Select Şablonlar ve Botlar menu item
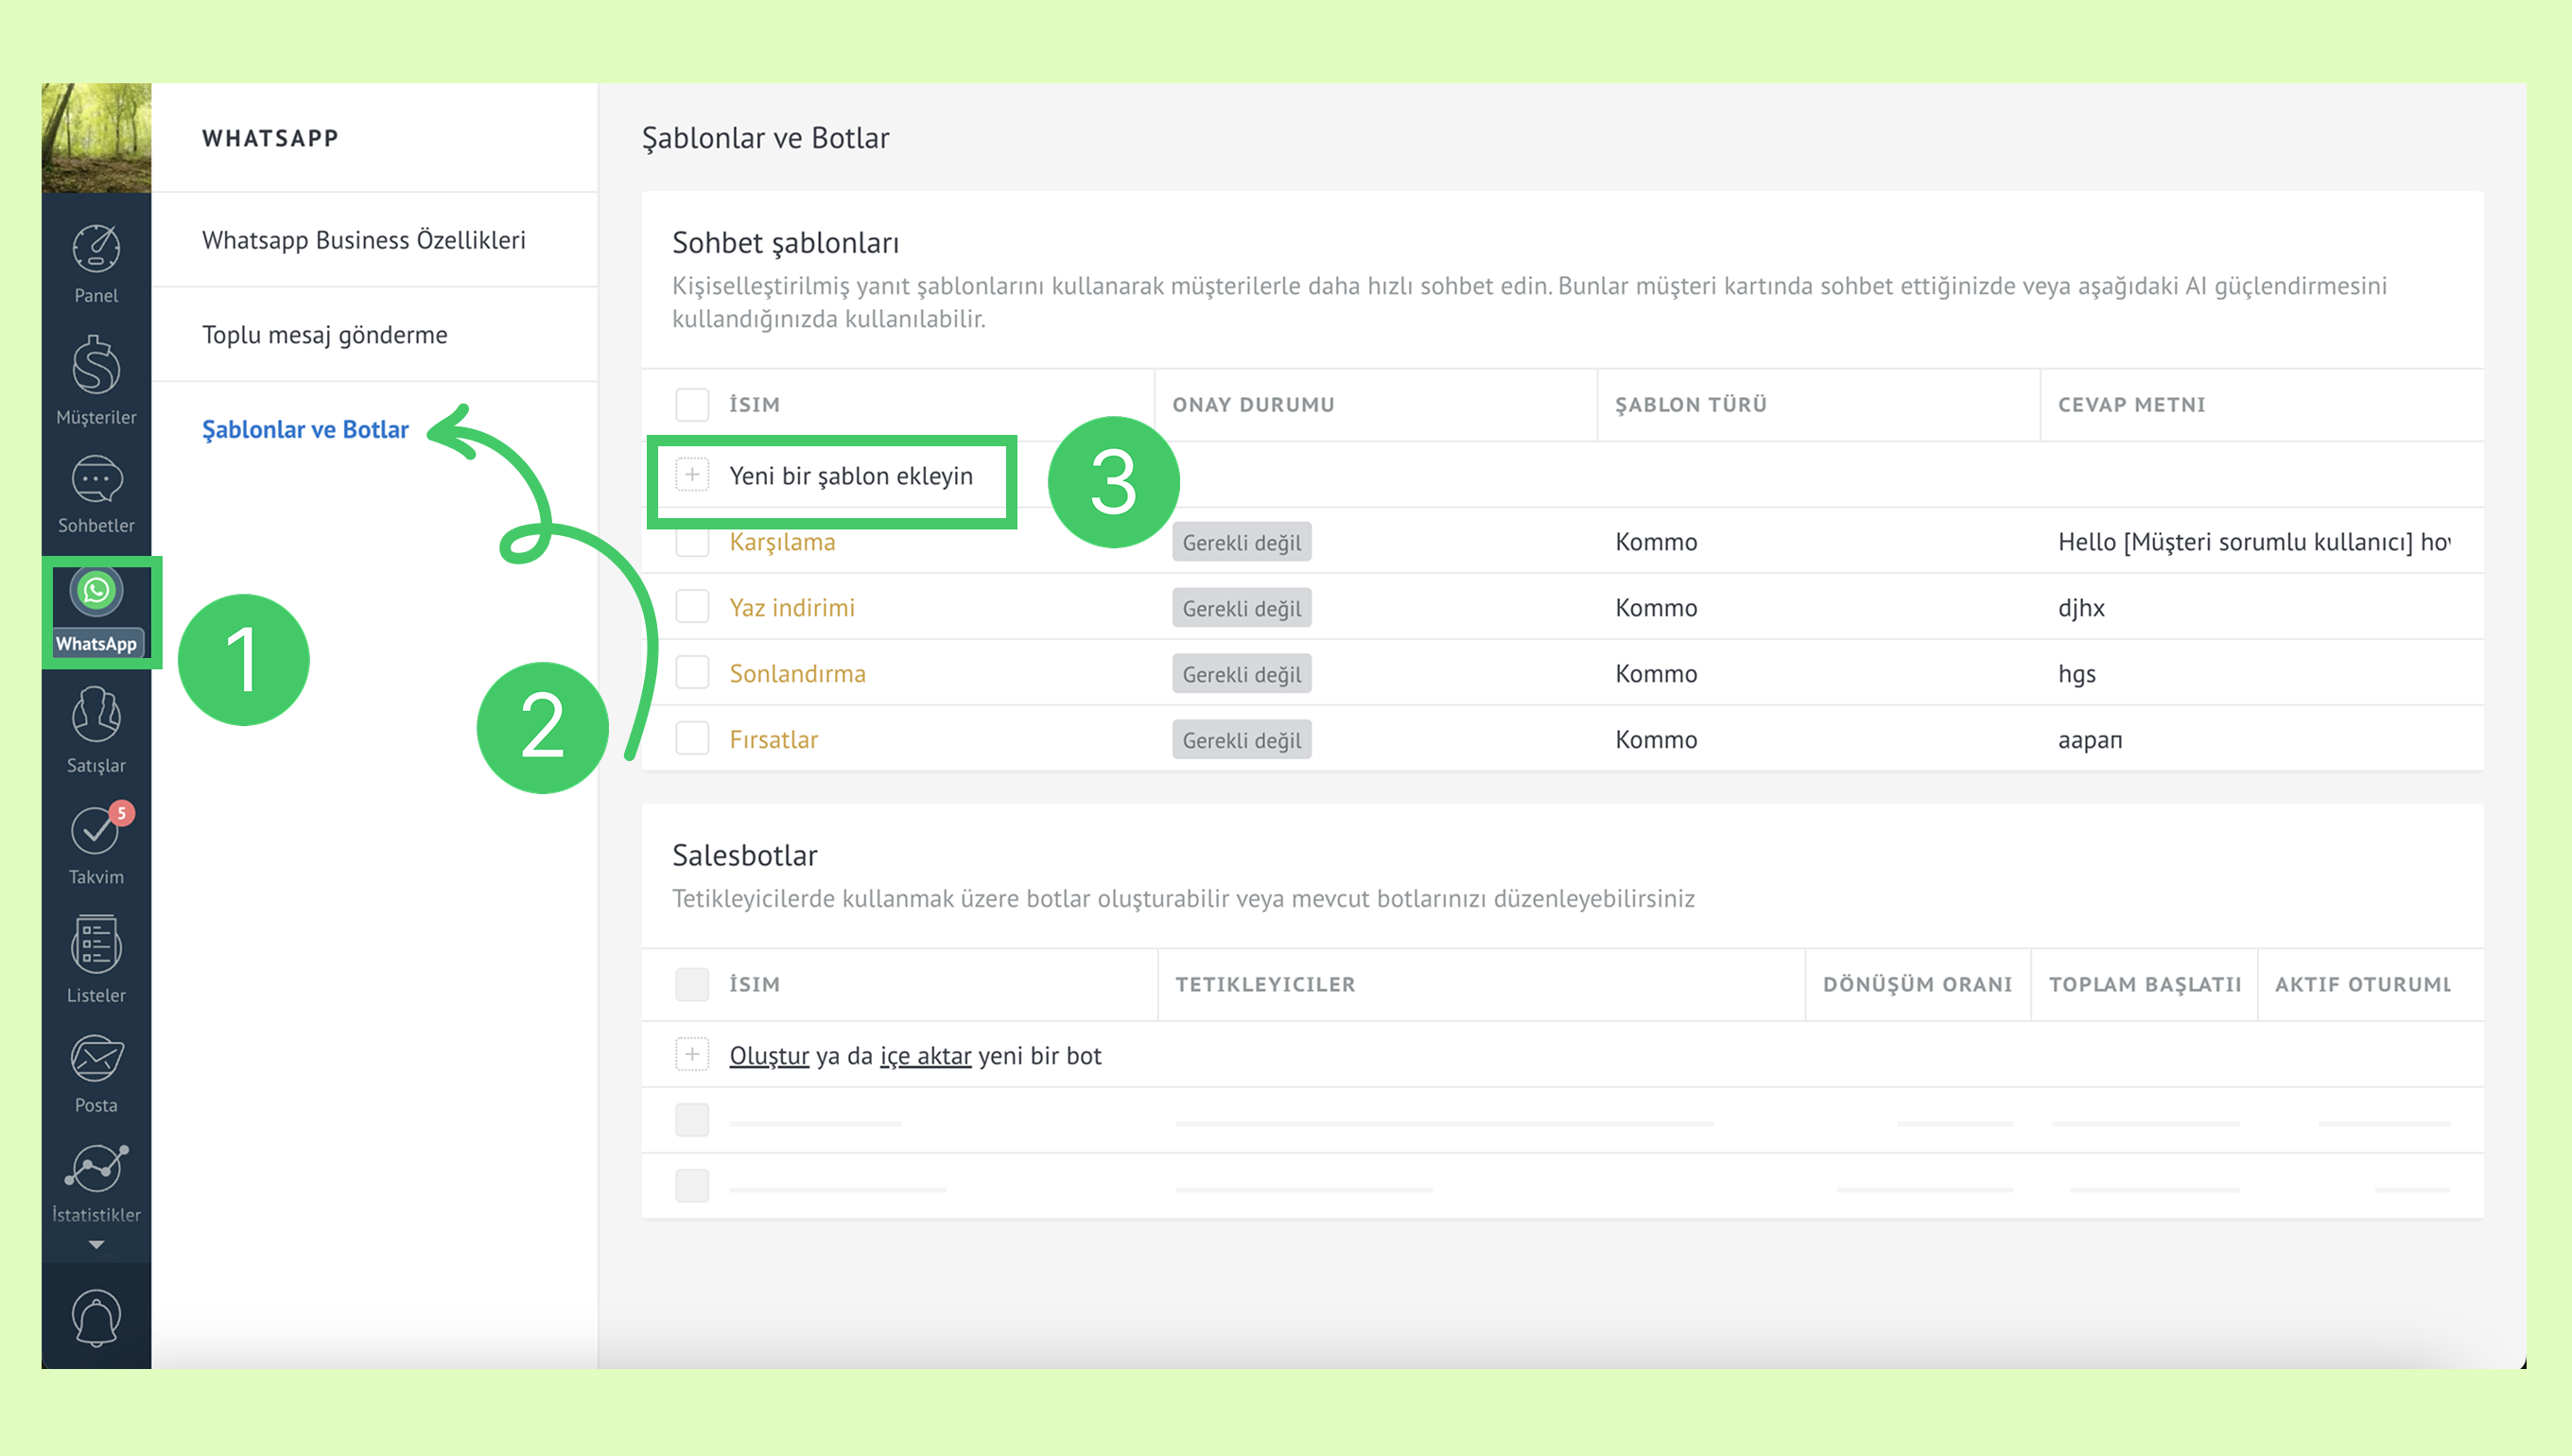 pyautogui.click(x=305, y=430)
